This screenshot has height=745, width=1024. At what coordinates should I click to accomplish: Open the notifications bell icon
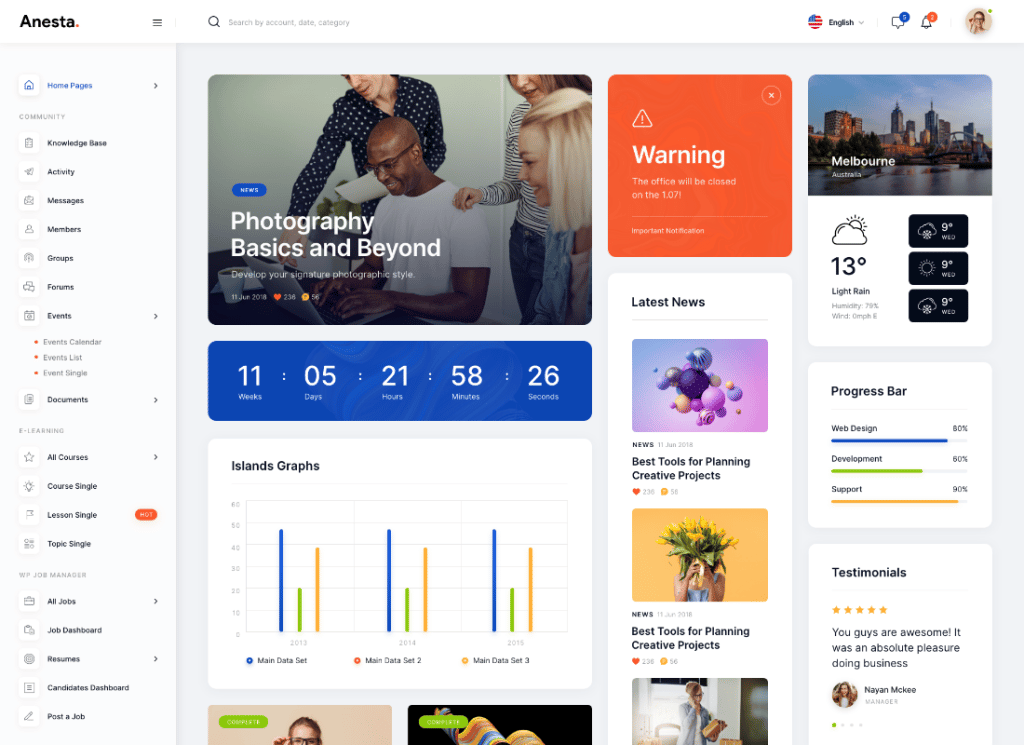926,22
